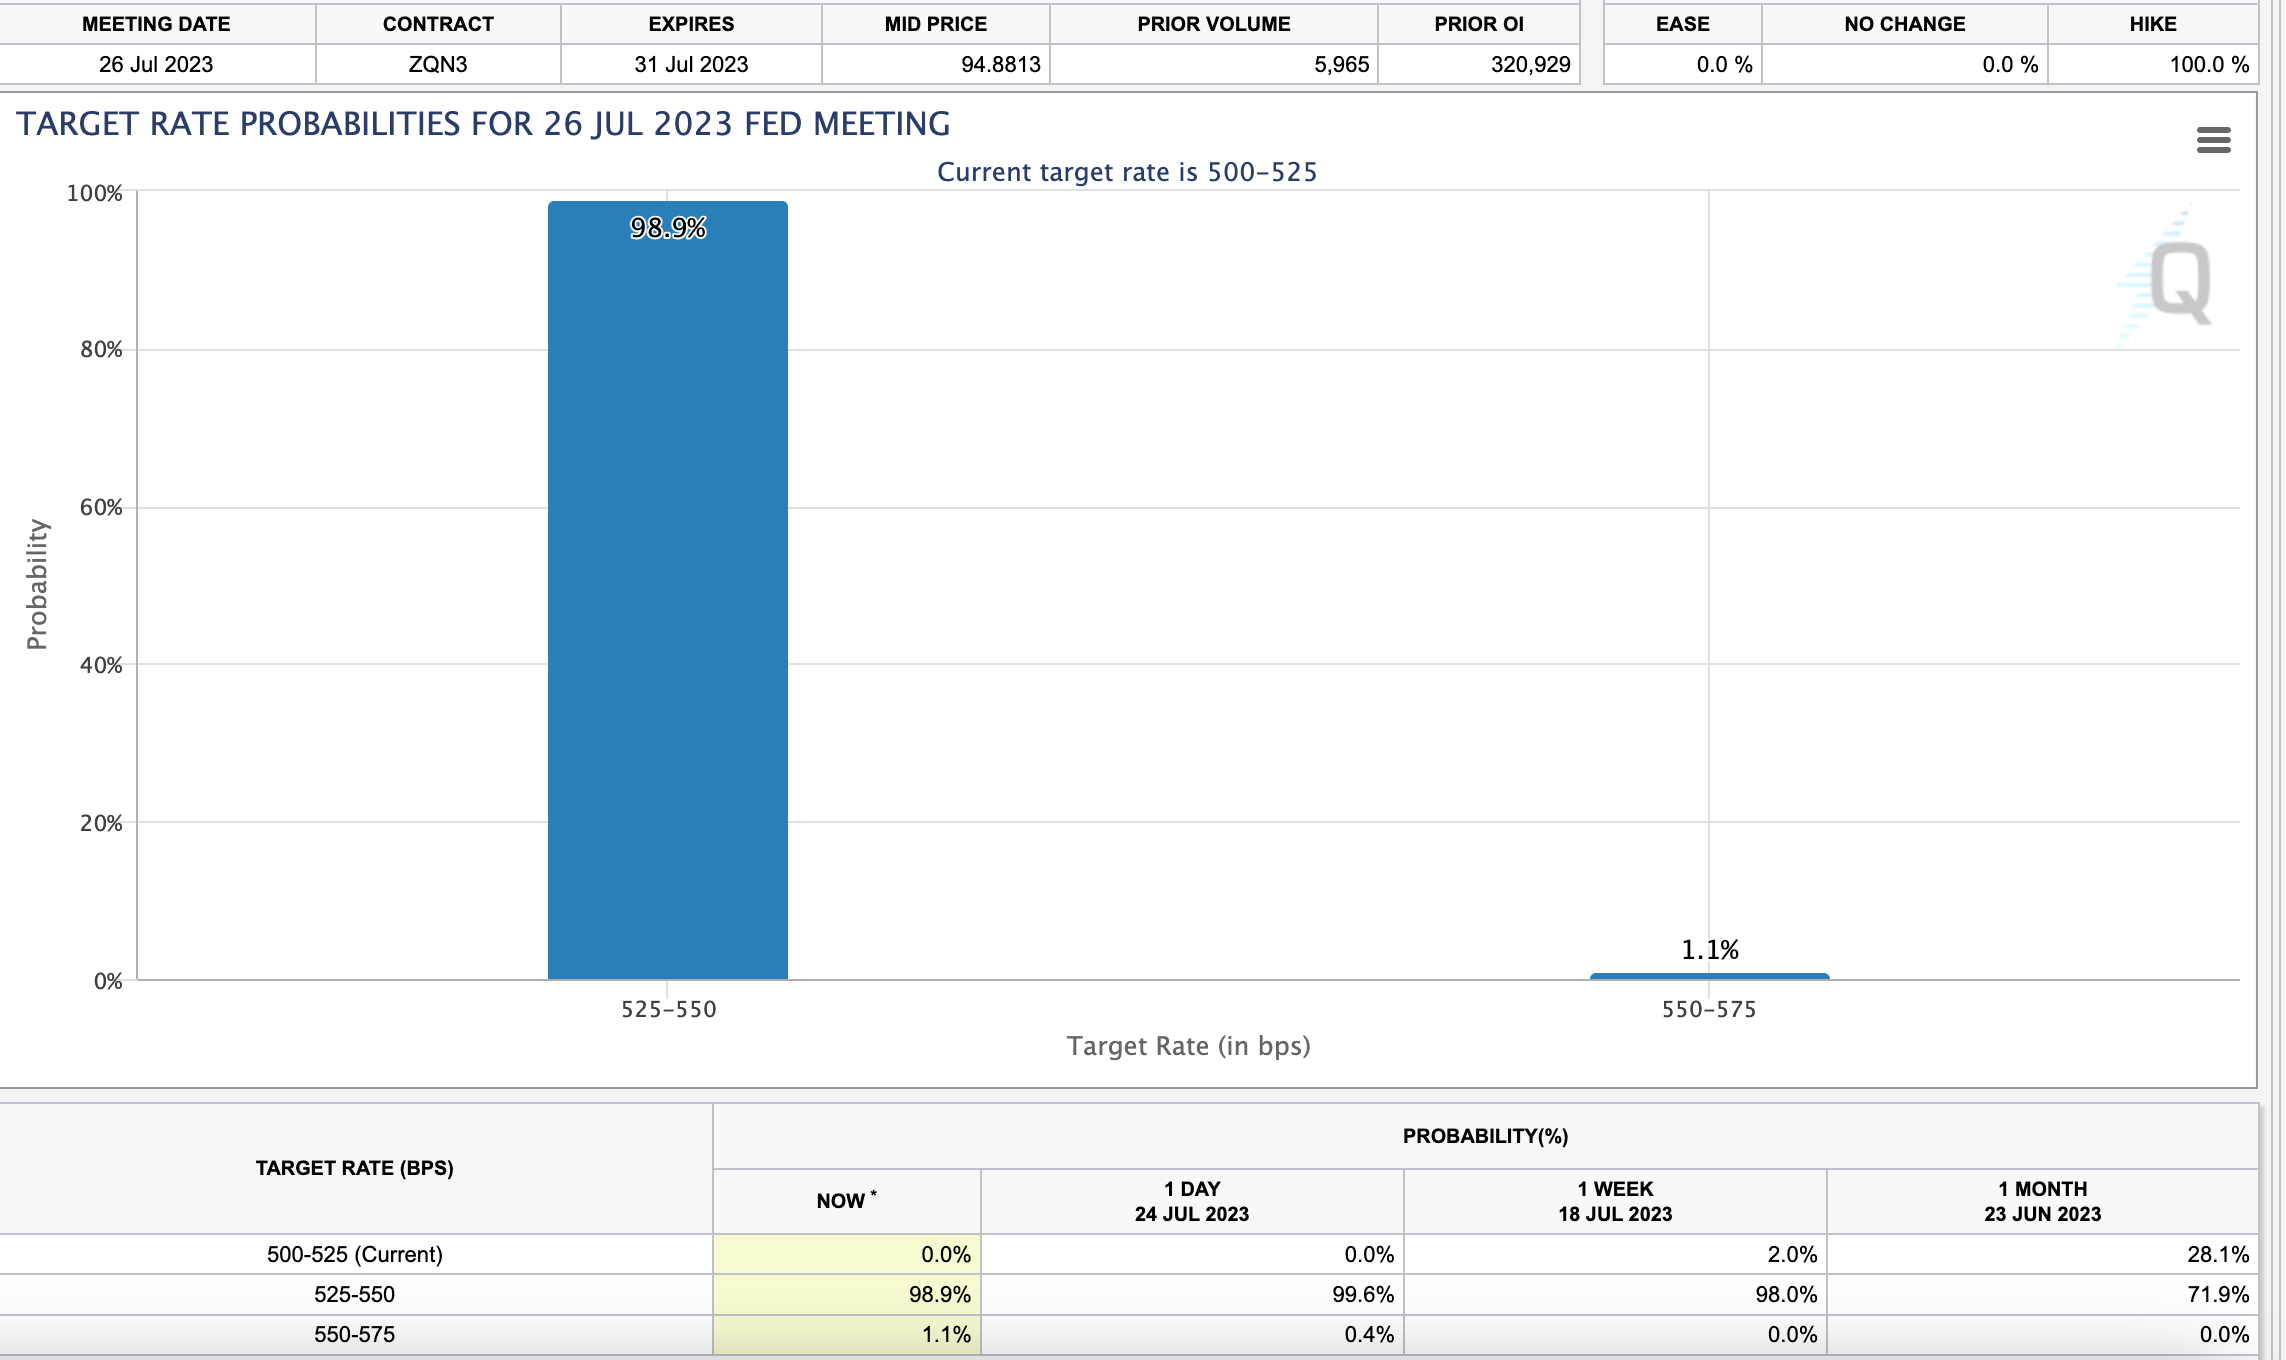This screenshot has height=1360, width=2286.
Task: Click the NOW column header in probability table
Action: click(845, 1200)
